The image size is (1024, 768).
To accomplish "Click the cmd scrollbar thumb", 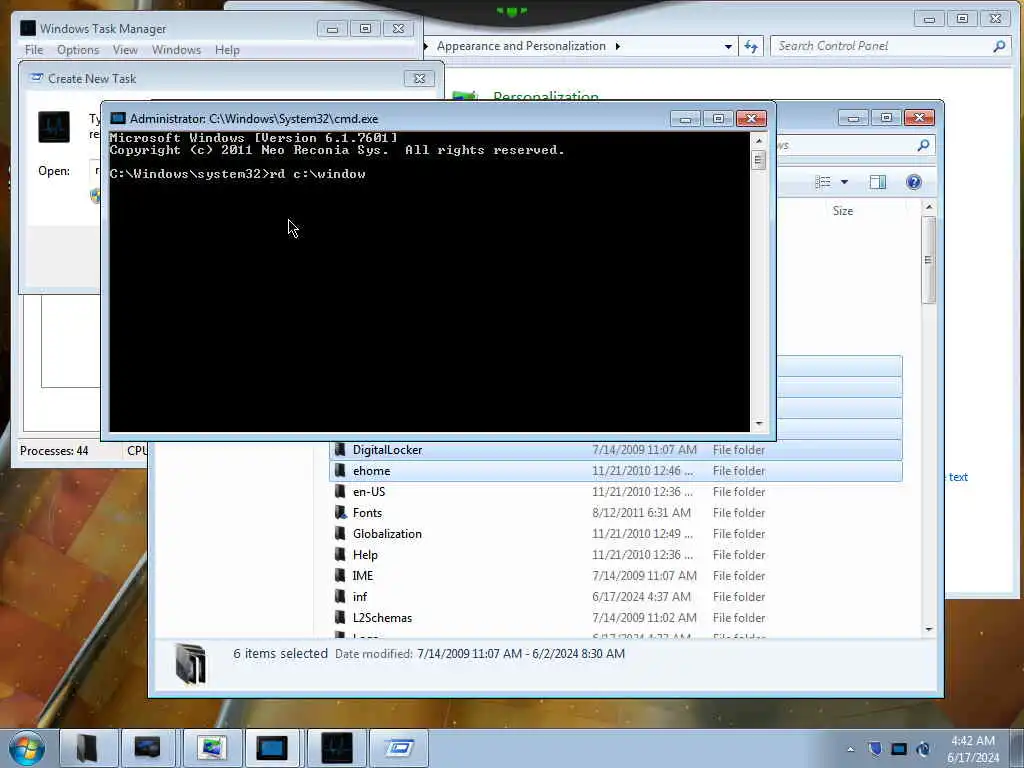I will click(x=759, y=160).
